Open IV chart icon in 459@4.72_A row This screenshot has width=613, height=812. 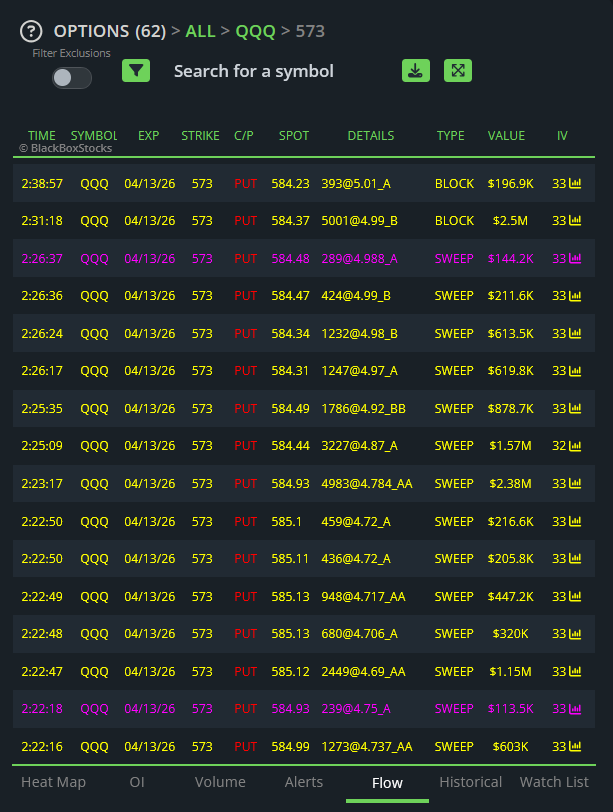[575, 521]
